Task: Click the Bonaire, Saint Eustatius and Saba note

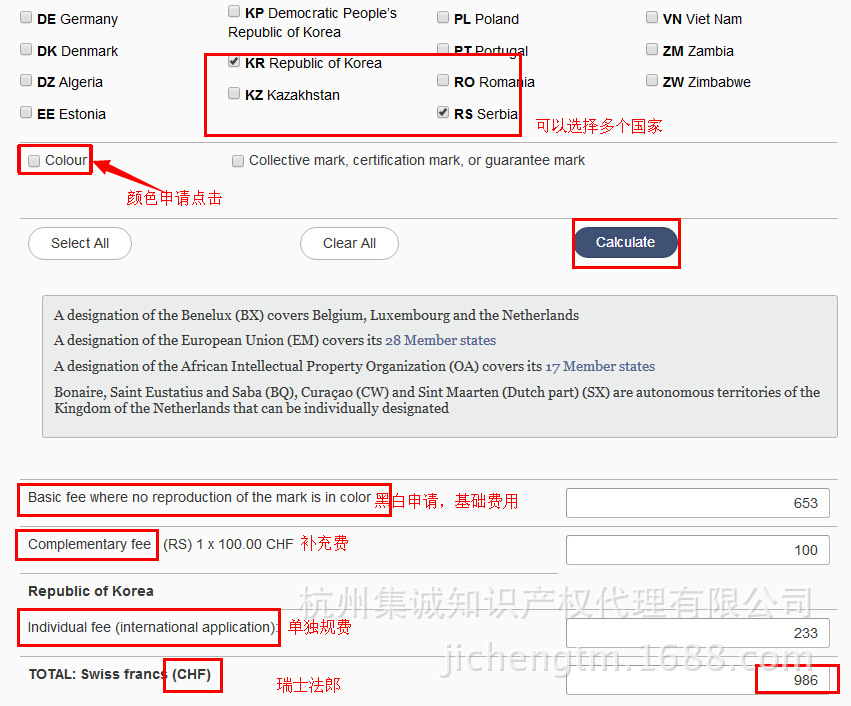Action: (437, 400)
